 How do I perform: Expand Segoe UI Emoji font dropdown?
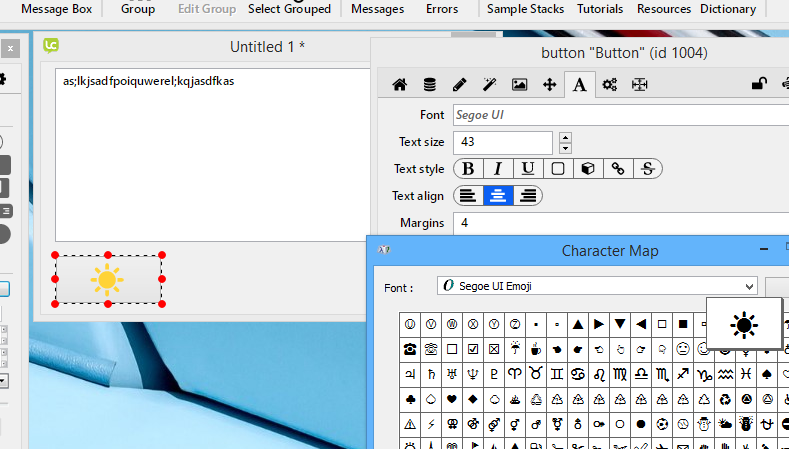(750, 287)
